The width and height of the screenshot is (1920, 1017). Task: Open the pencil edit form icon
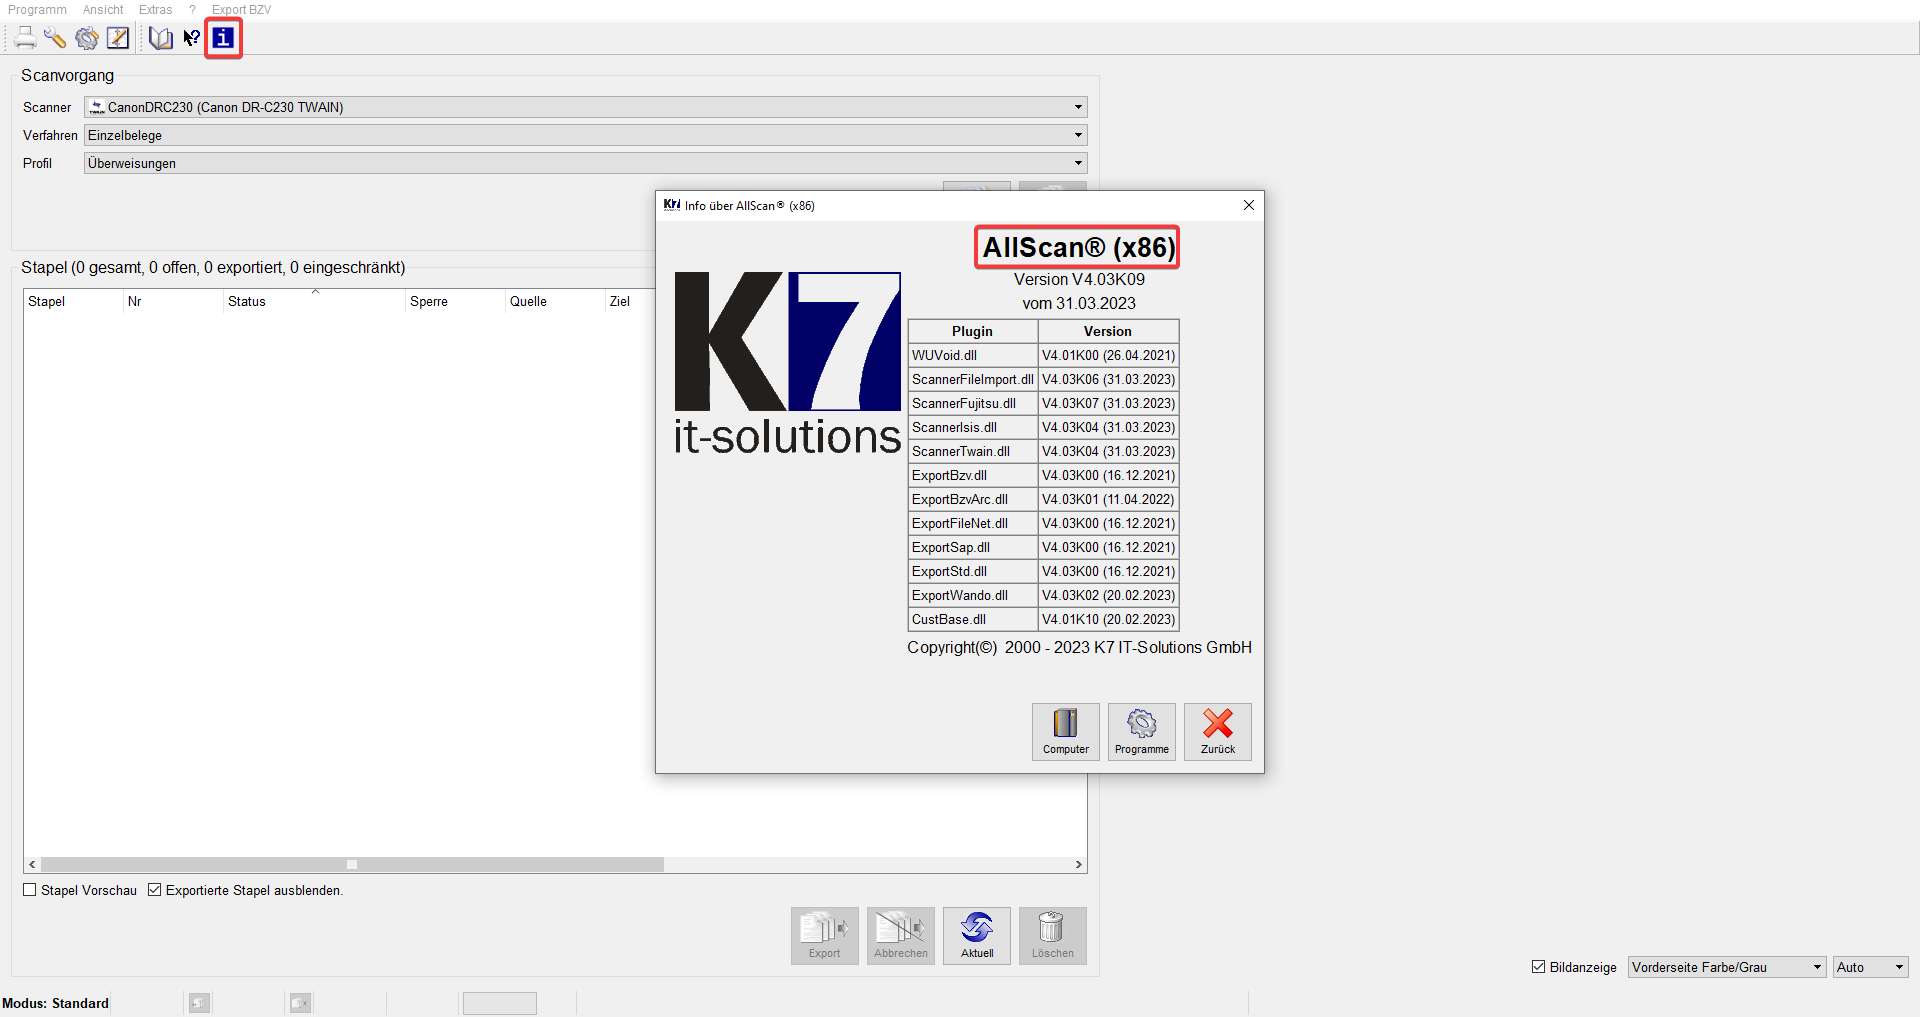click(x=118, y=38)
